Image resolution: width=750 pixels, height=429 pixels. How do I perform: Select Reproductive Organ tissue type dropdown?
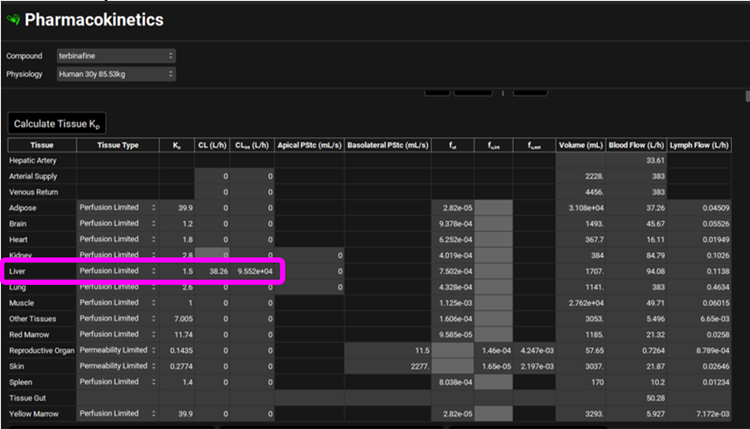tap(118, 350)
